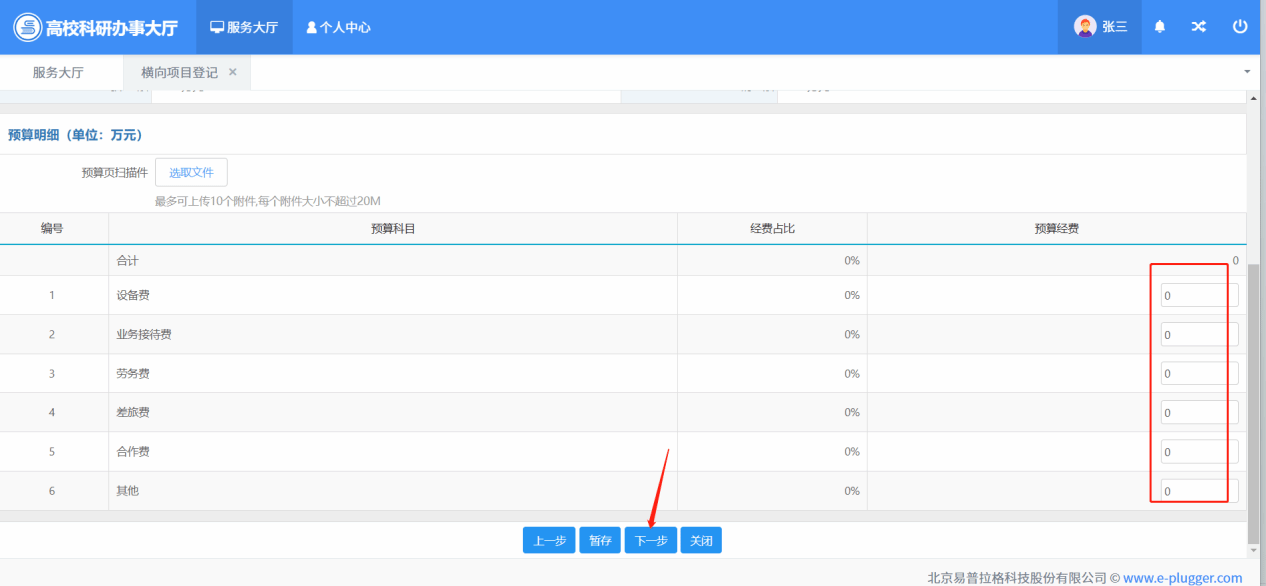Expand the tab list dropdown arrow
This screenshot has height=586, width=1266.
[1246, 72]
